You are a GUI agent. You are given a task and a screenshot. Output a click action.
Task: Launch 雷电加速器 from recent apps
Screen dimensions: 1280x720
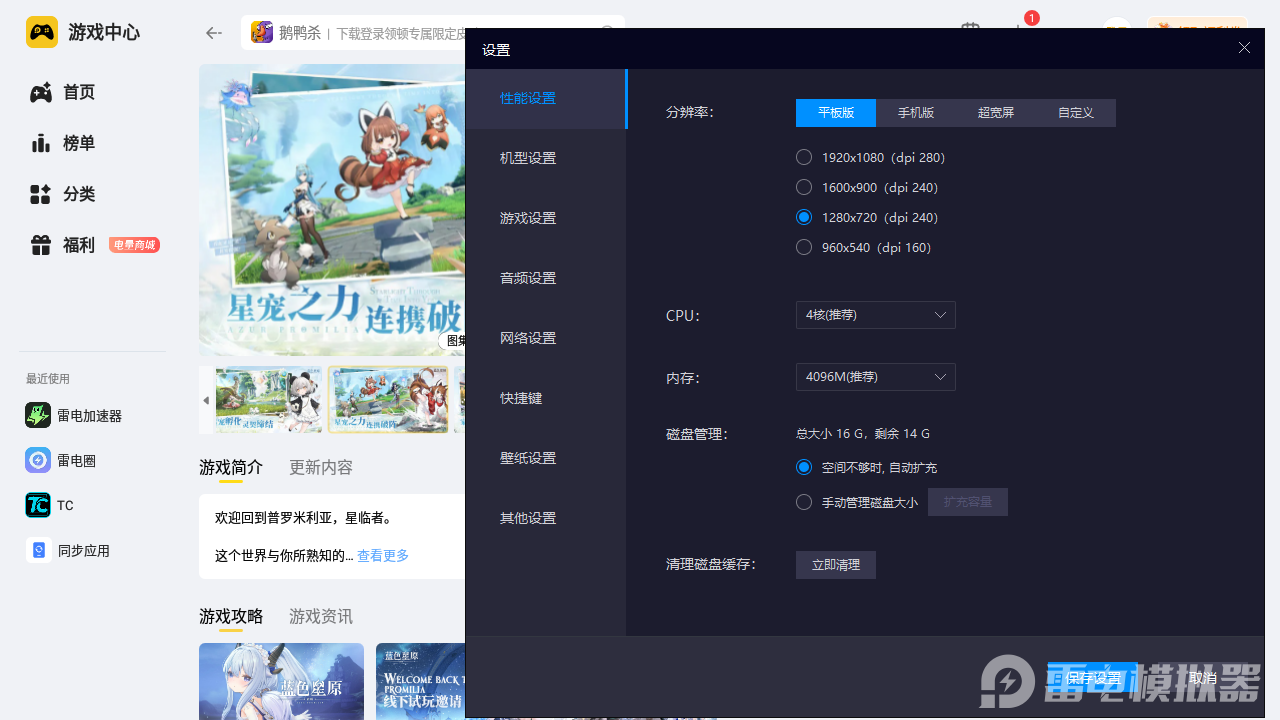coord(38,415)
